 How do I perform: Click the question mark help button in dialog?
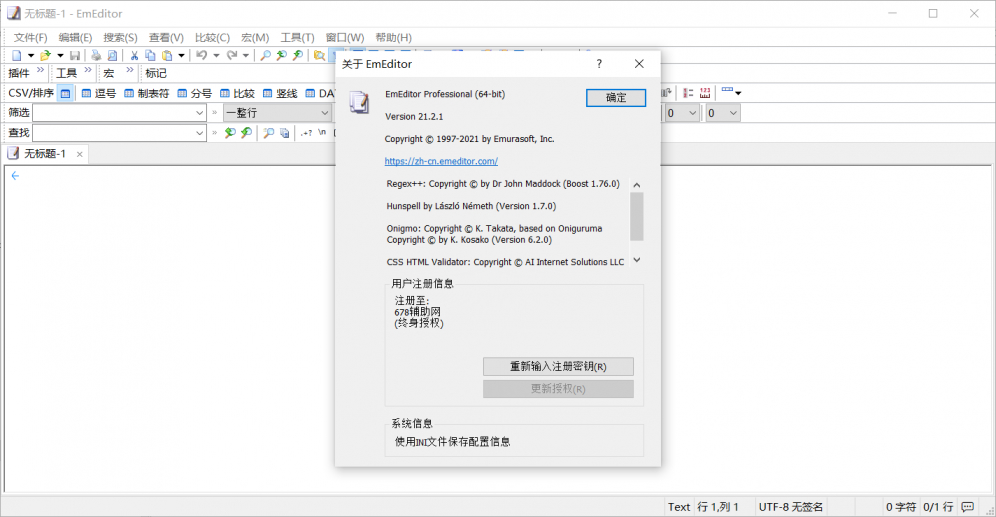[599, 64]
